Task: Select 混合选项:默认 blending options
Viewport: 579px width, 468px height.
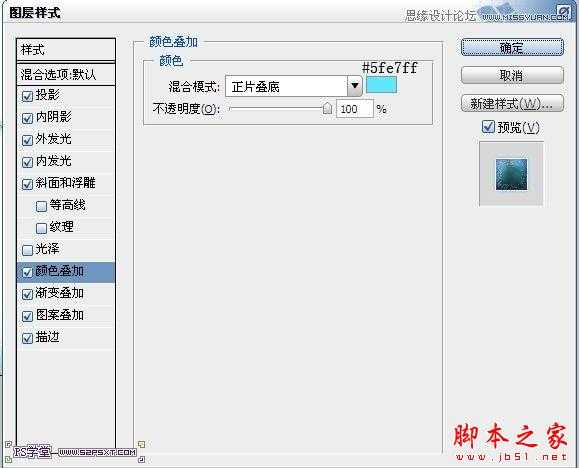Action: point(66,75)
